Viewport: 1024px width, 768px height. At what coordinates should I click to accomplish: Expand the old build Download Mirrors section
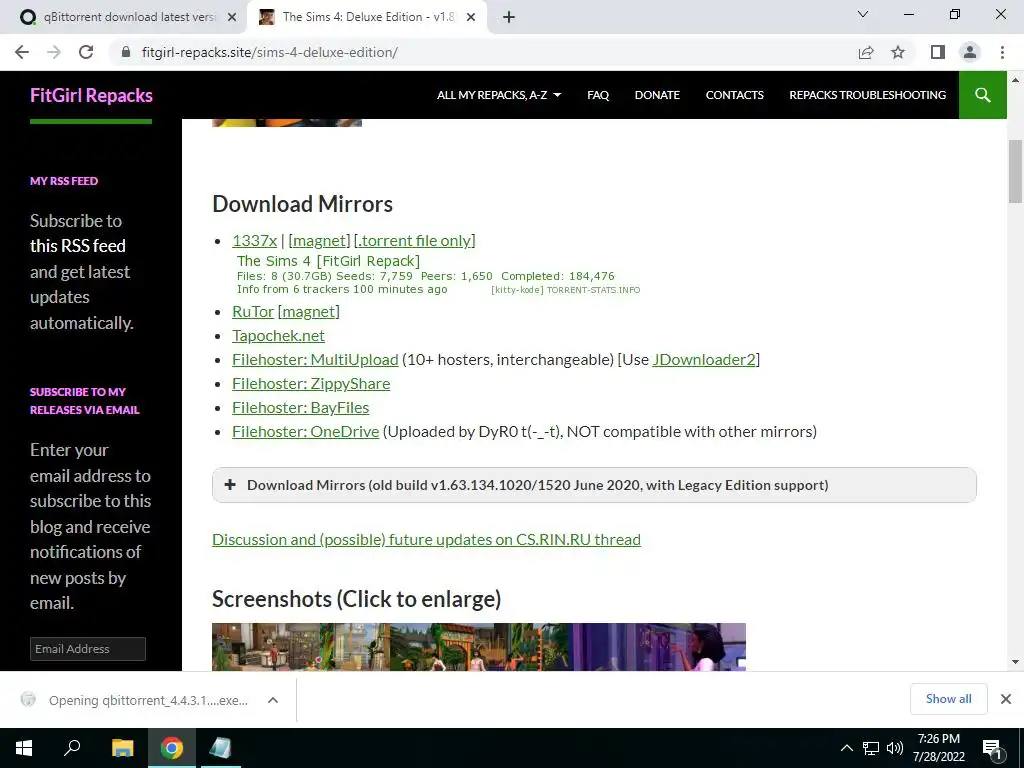594,485
